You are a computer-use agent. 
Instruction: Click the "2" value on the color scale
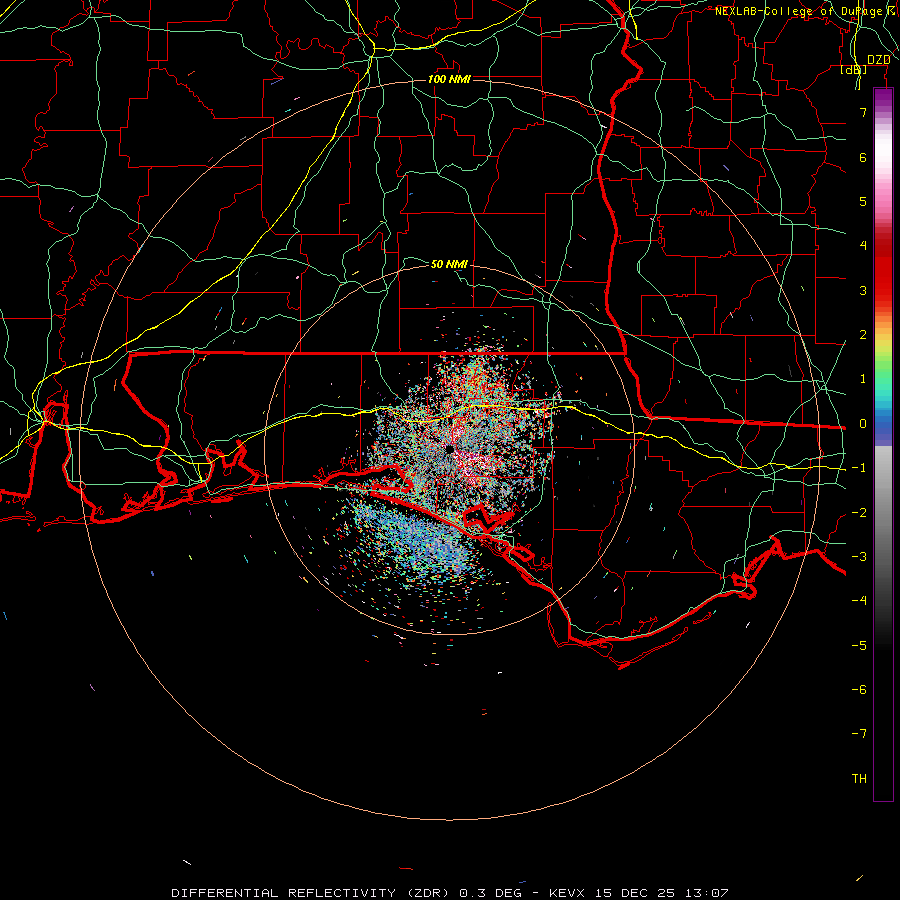point(863,335)
